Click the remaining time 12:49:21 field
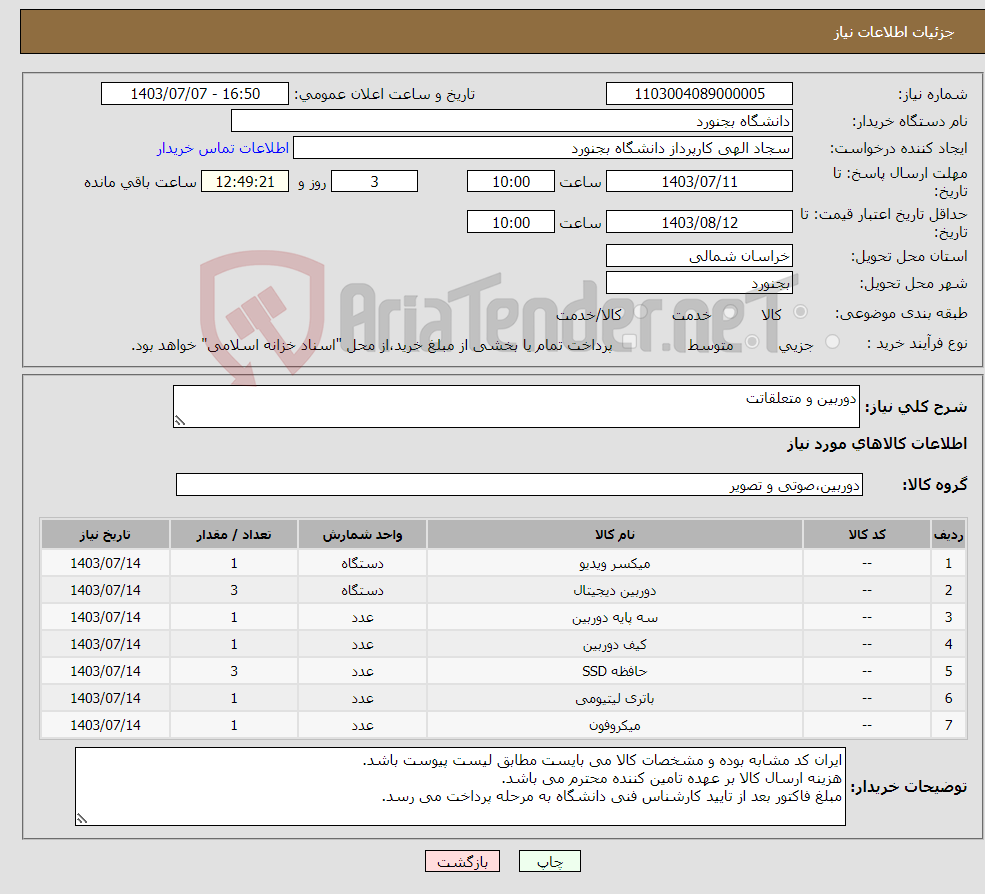The width and height of the screenshot is (985, 894). click(x=245, y=182)
